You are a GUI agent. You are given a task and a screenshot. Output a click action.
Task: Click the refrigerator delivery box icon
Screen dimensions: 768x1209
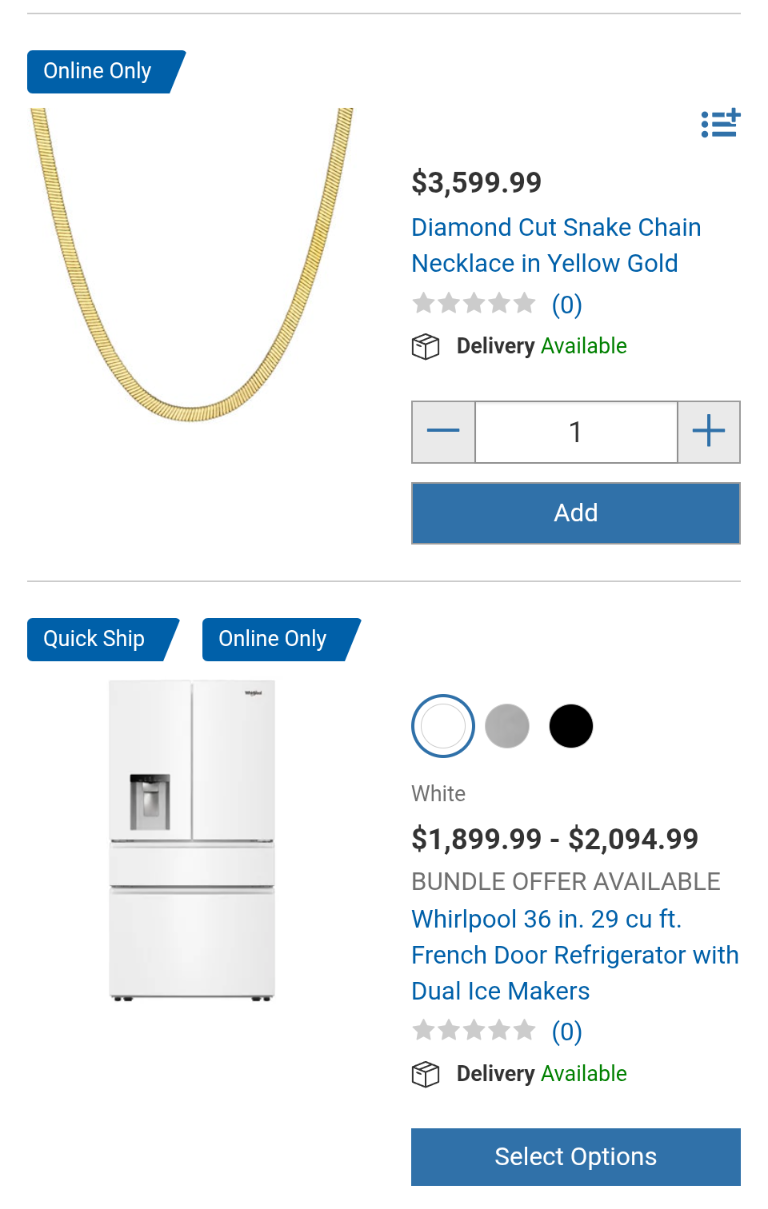click(x=426, y=1075)
